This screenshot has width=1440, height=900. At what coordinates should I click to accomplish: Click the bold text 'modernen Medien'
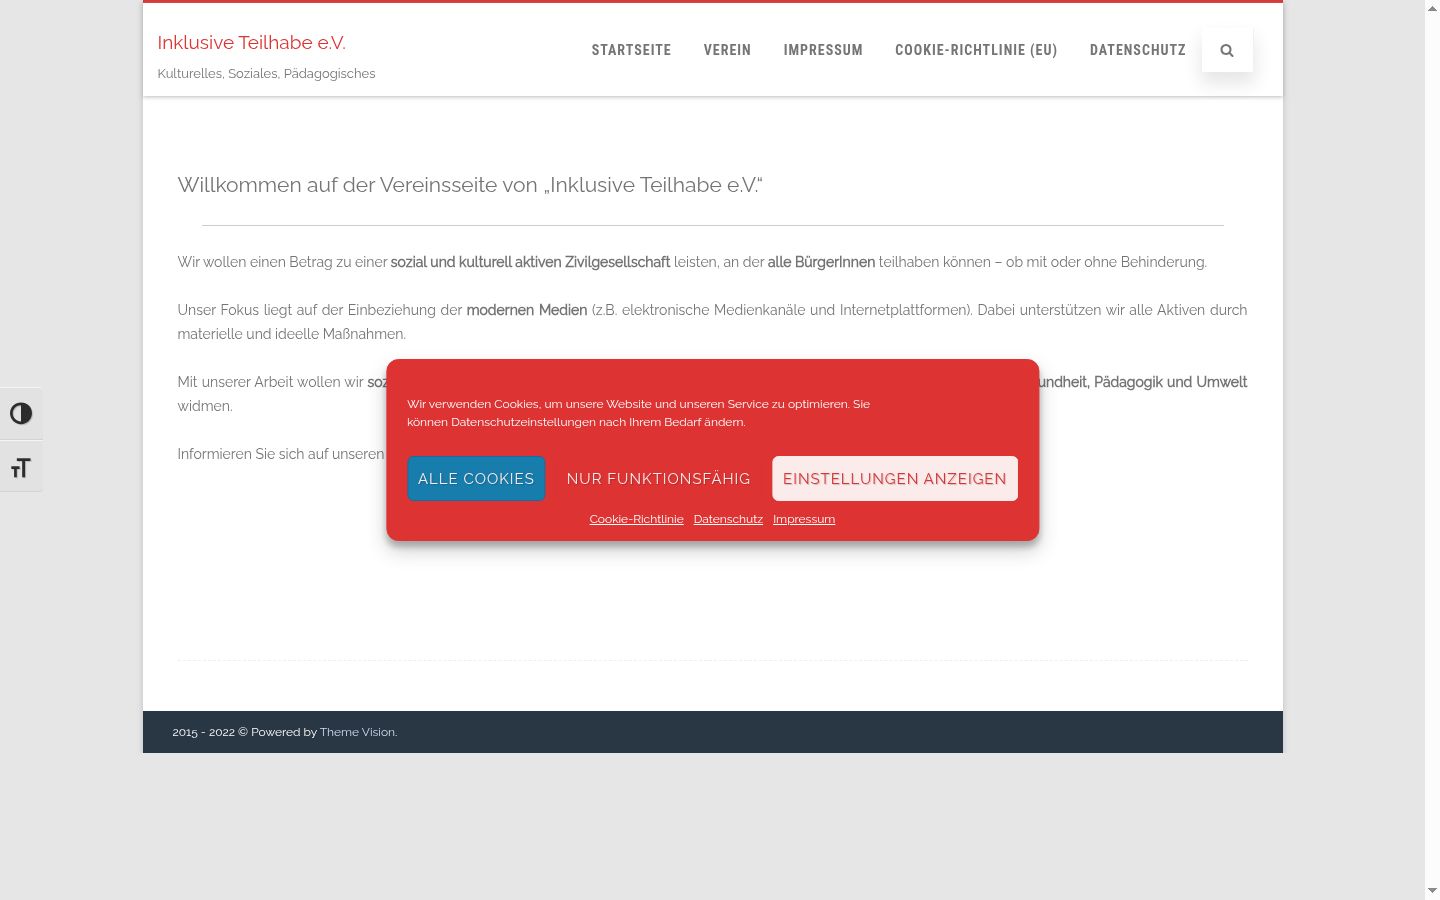click(x=526, y=310)
